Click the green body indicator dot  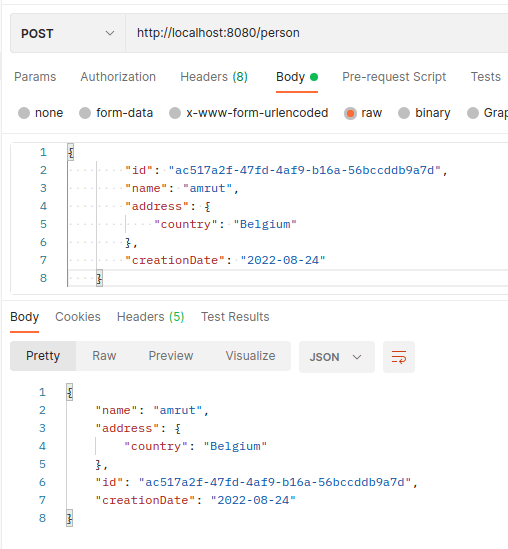314,77
